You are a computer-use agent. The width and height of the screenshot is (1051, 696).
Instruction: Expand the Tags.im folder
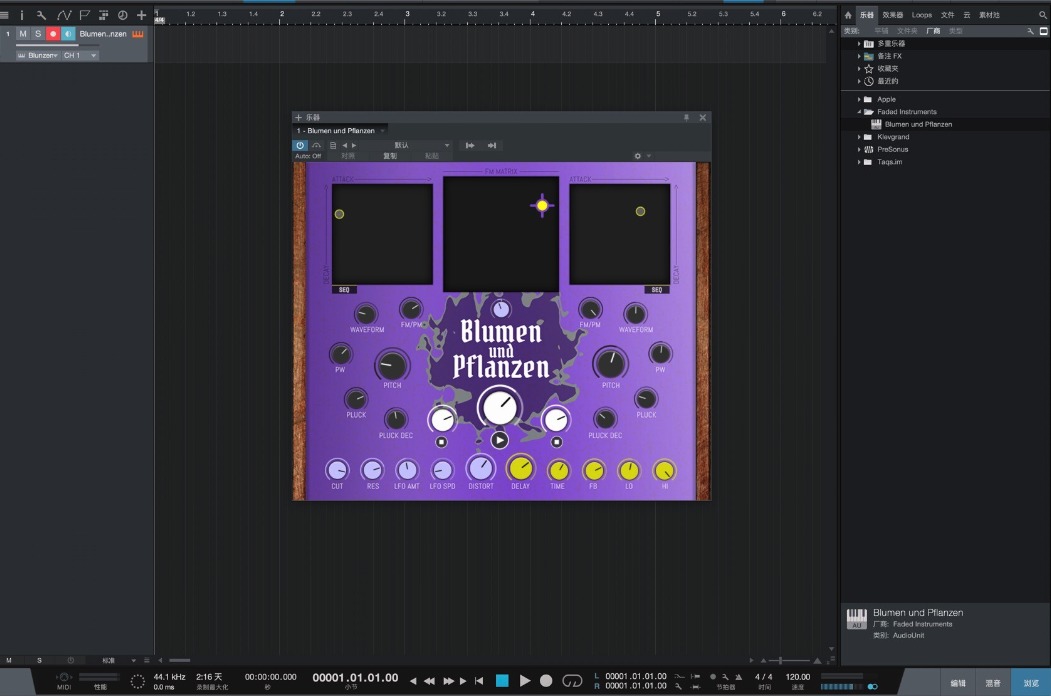(859, 162)
